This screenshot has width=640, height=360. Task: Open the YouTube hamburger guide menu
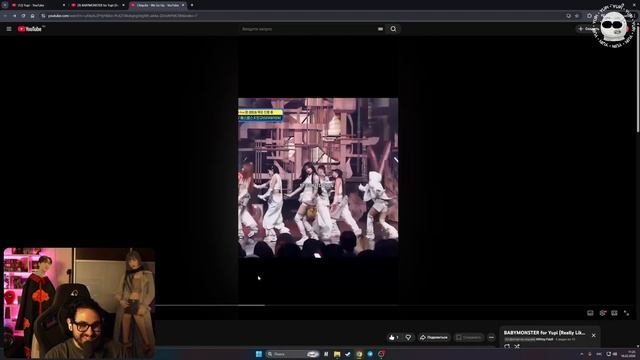point(9,29)
